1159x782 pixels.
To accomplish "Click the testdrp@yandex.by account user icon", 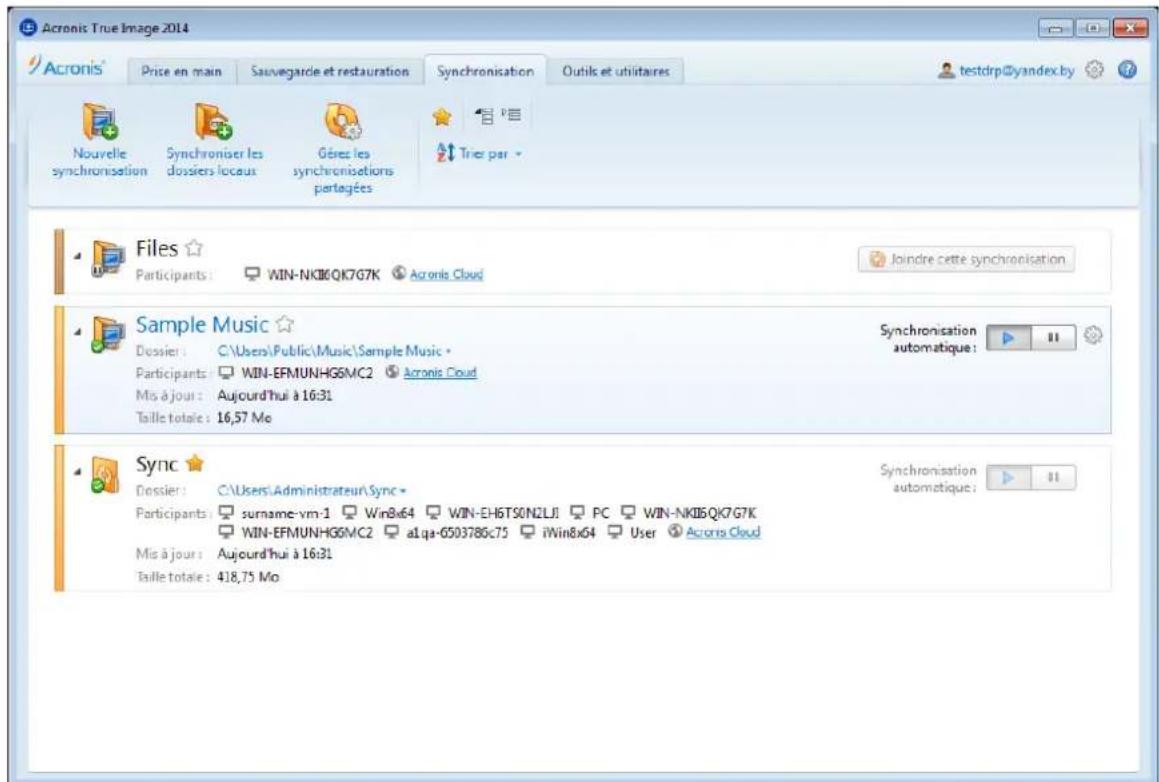I will 945,71.
